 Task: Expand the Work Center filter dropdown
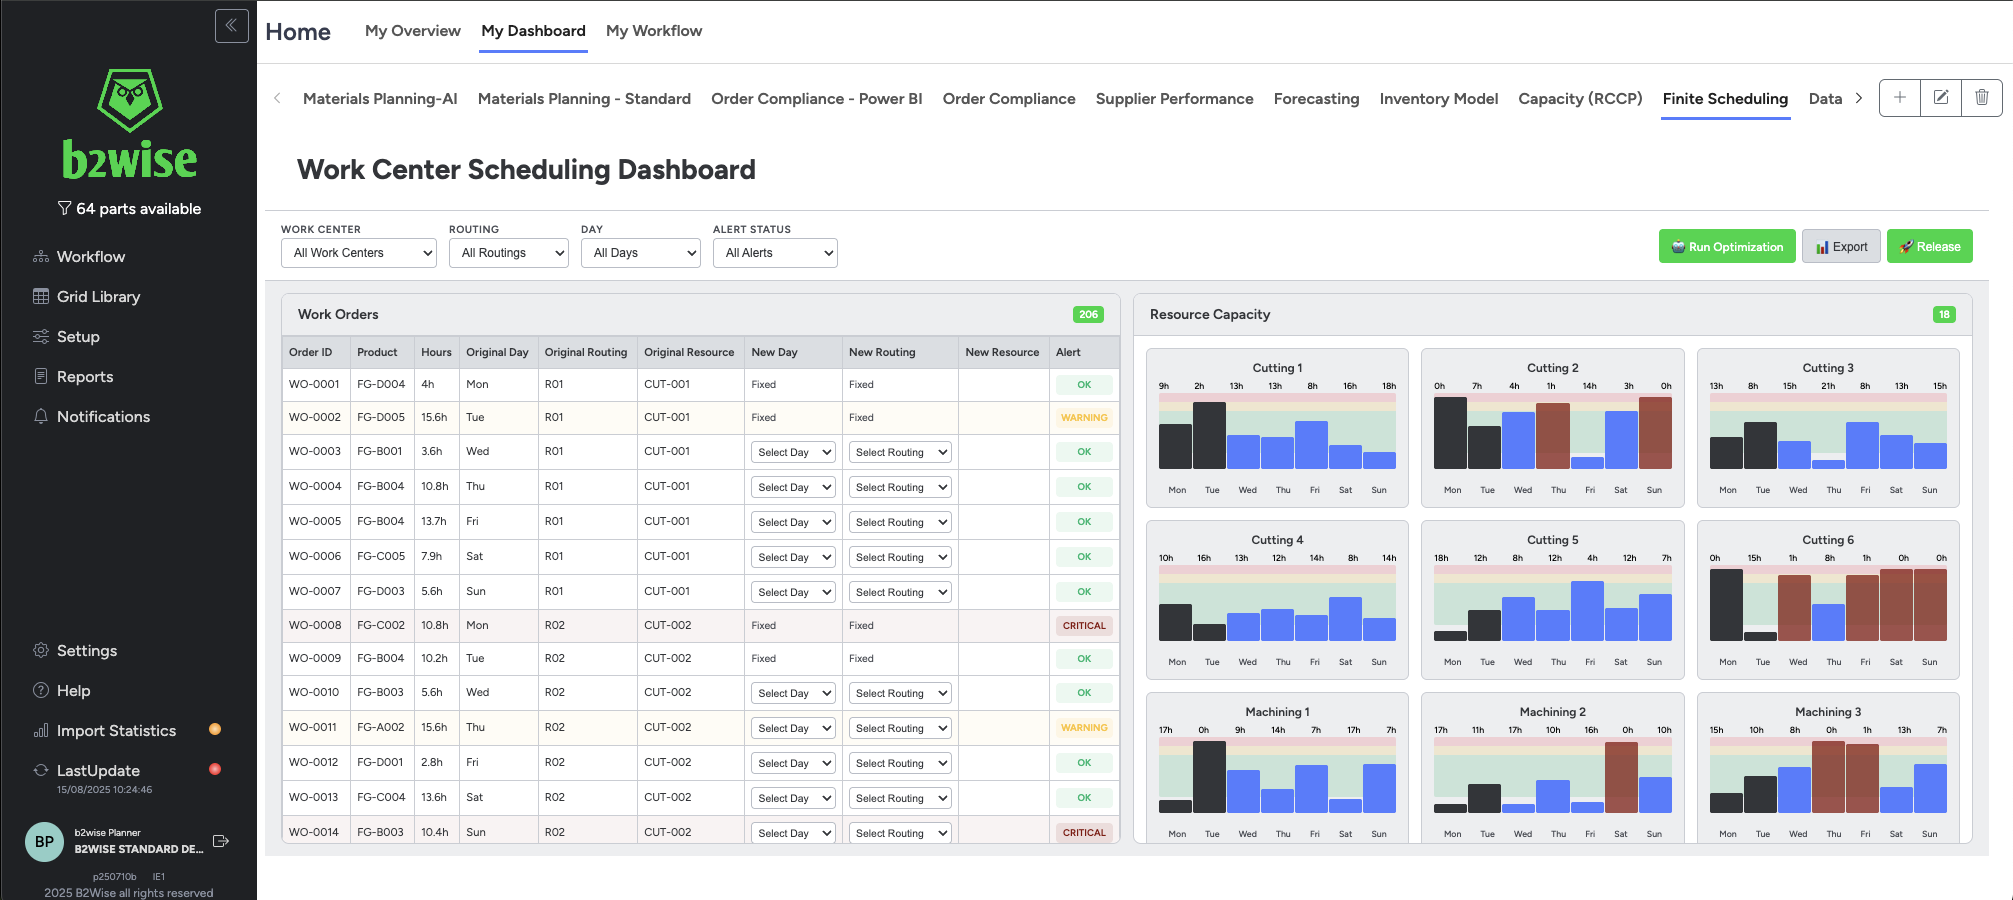pyautogui.click(x=358, y=253)
